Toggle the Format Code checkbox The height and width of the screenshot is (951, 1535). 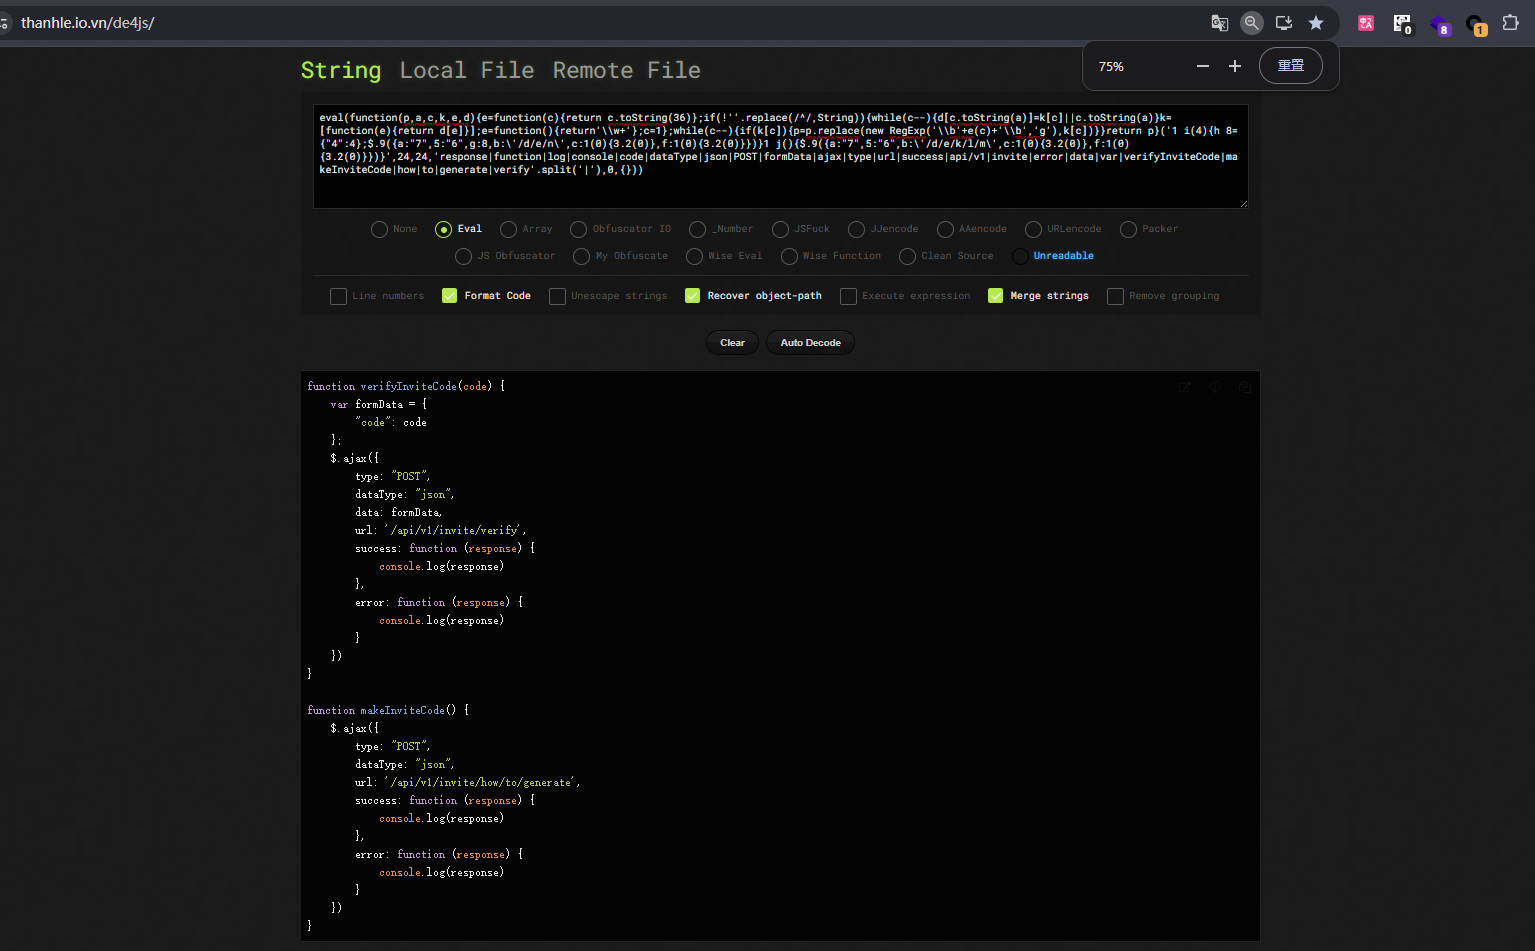click(450, 296)
